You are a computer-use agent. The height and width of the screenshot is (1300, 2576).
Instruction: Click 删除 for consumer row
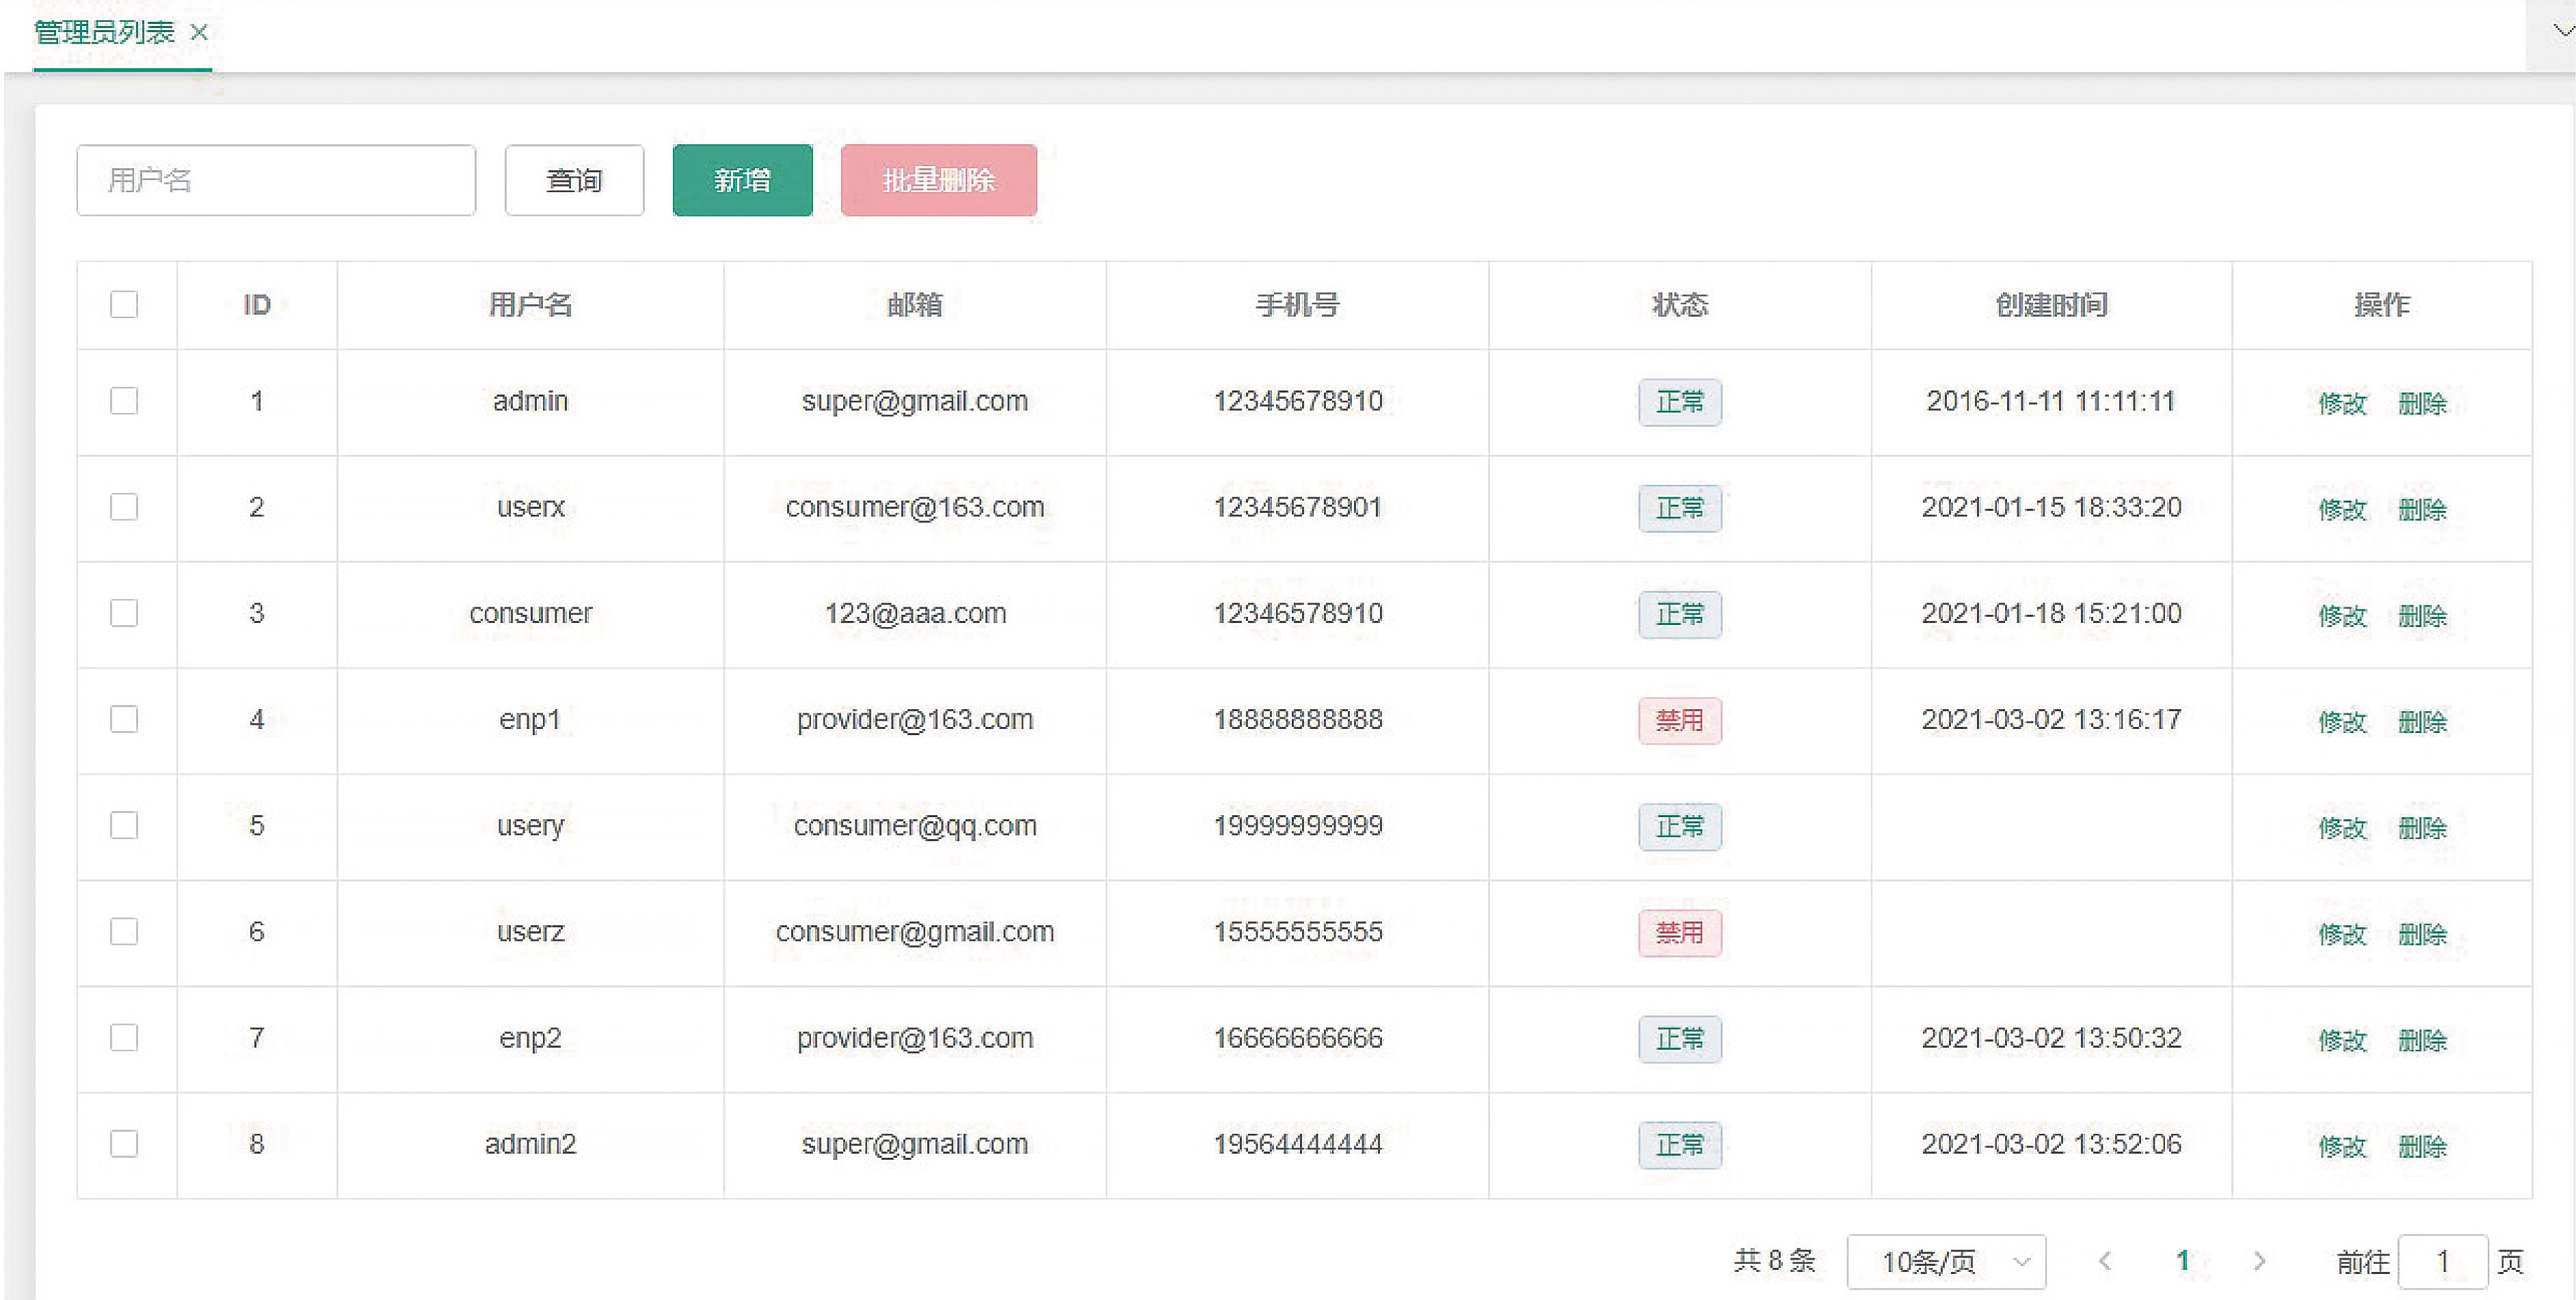2422,615
